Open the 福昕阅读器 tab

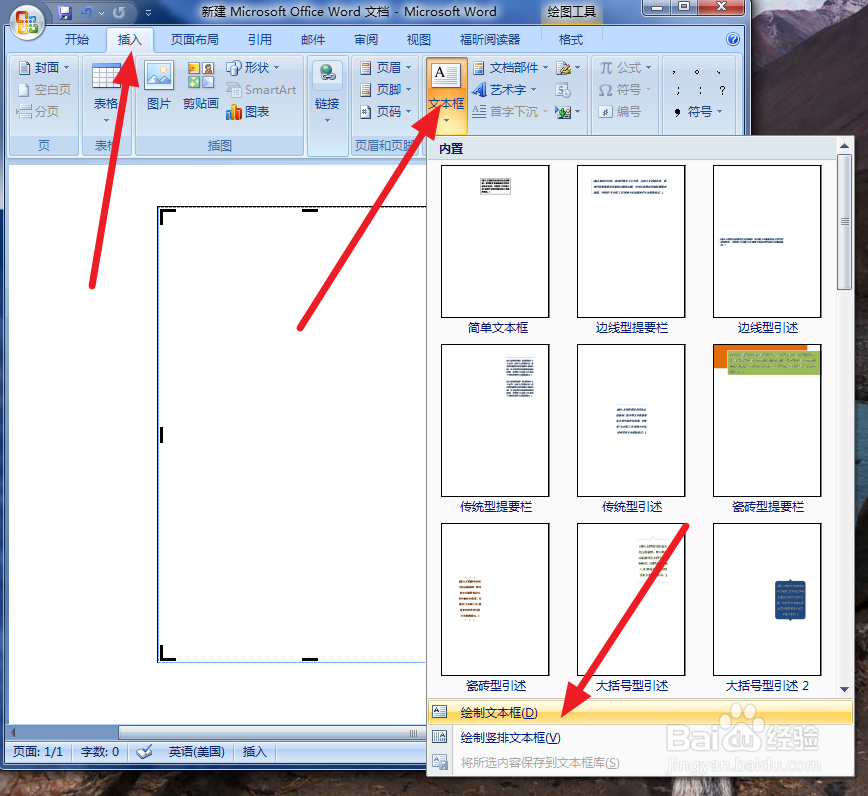[490, 40]
